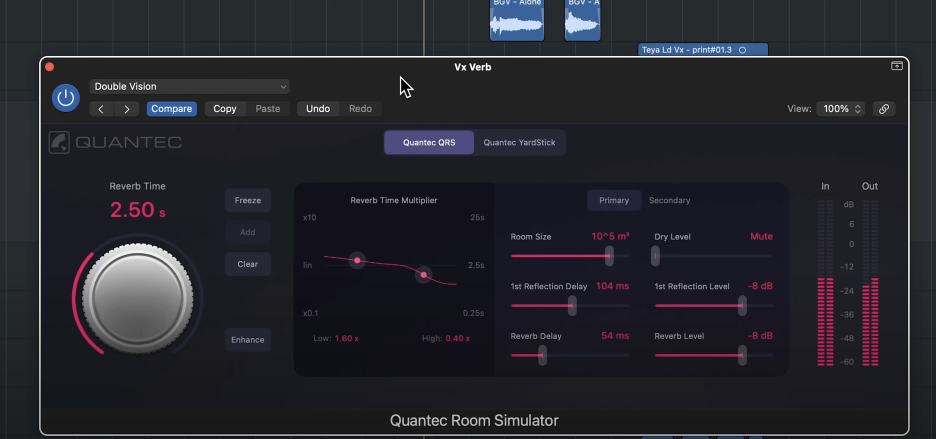Click the large Reverb Time knob

click(x=138, y=298)
